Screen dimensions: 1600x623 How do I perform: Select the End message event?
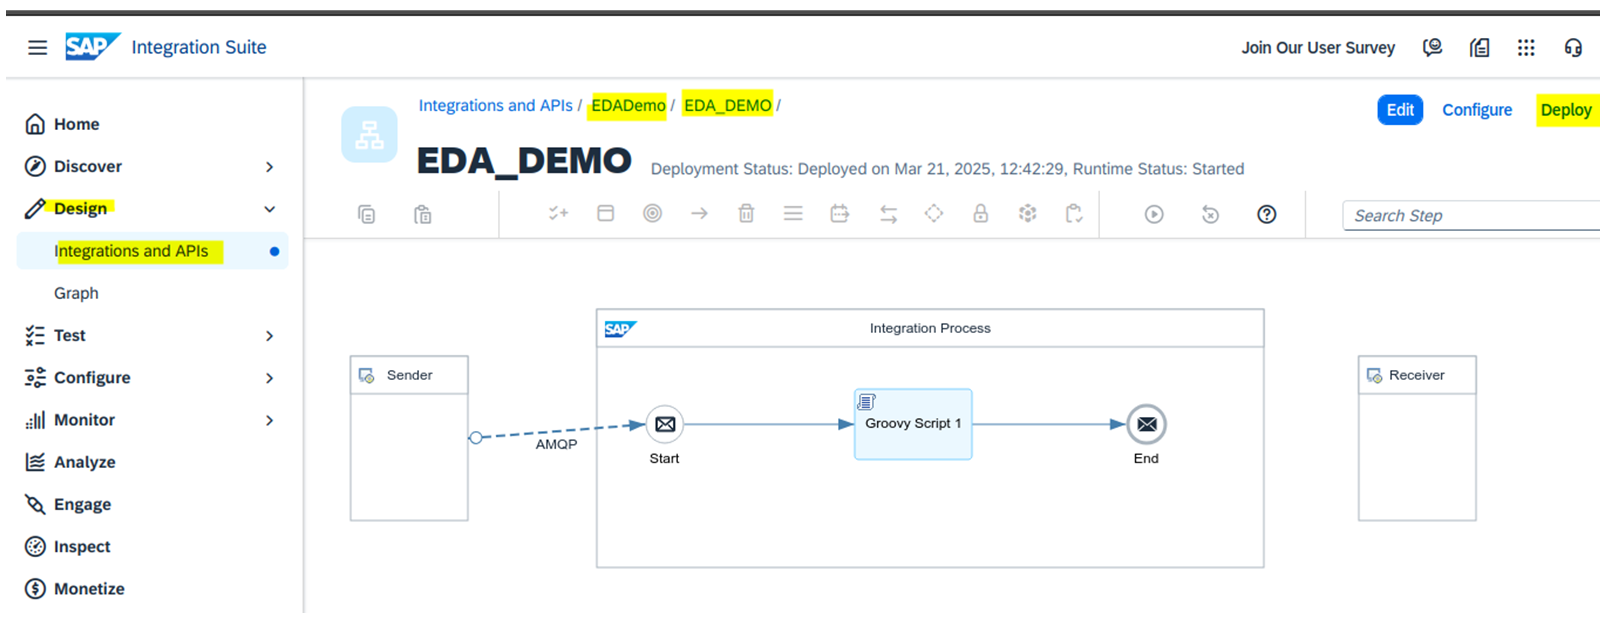[1147, 424]
